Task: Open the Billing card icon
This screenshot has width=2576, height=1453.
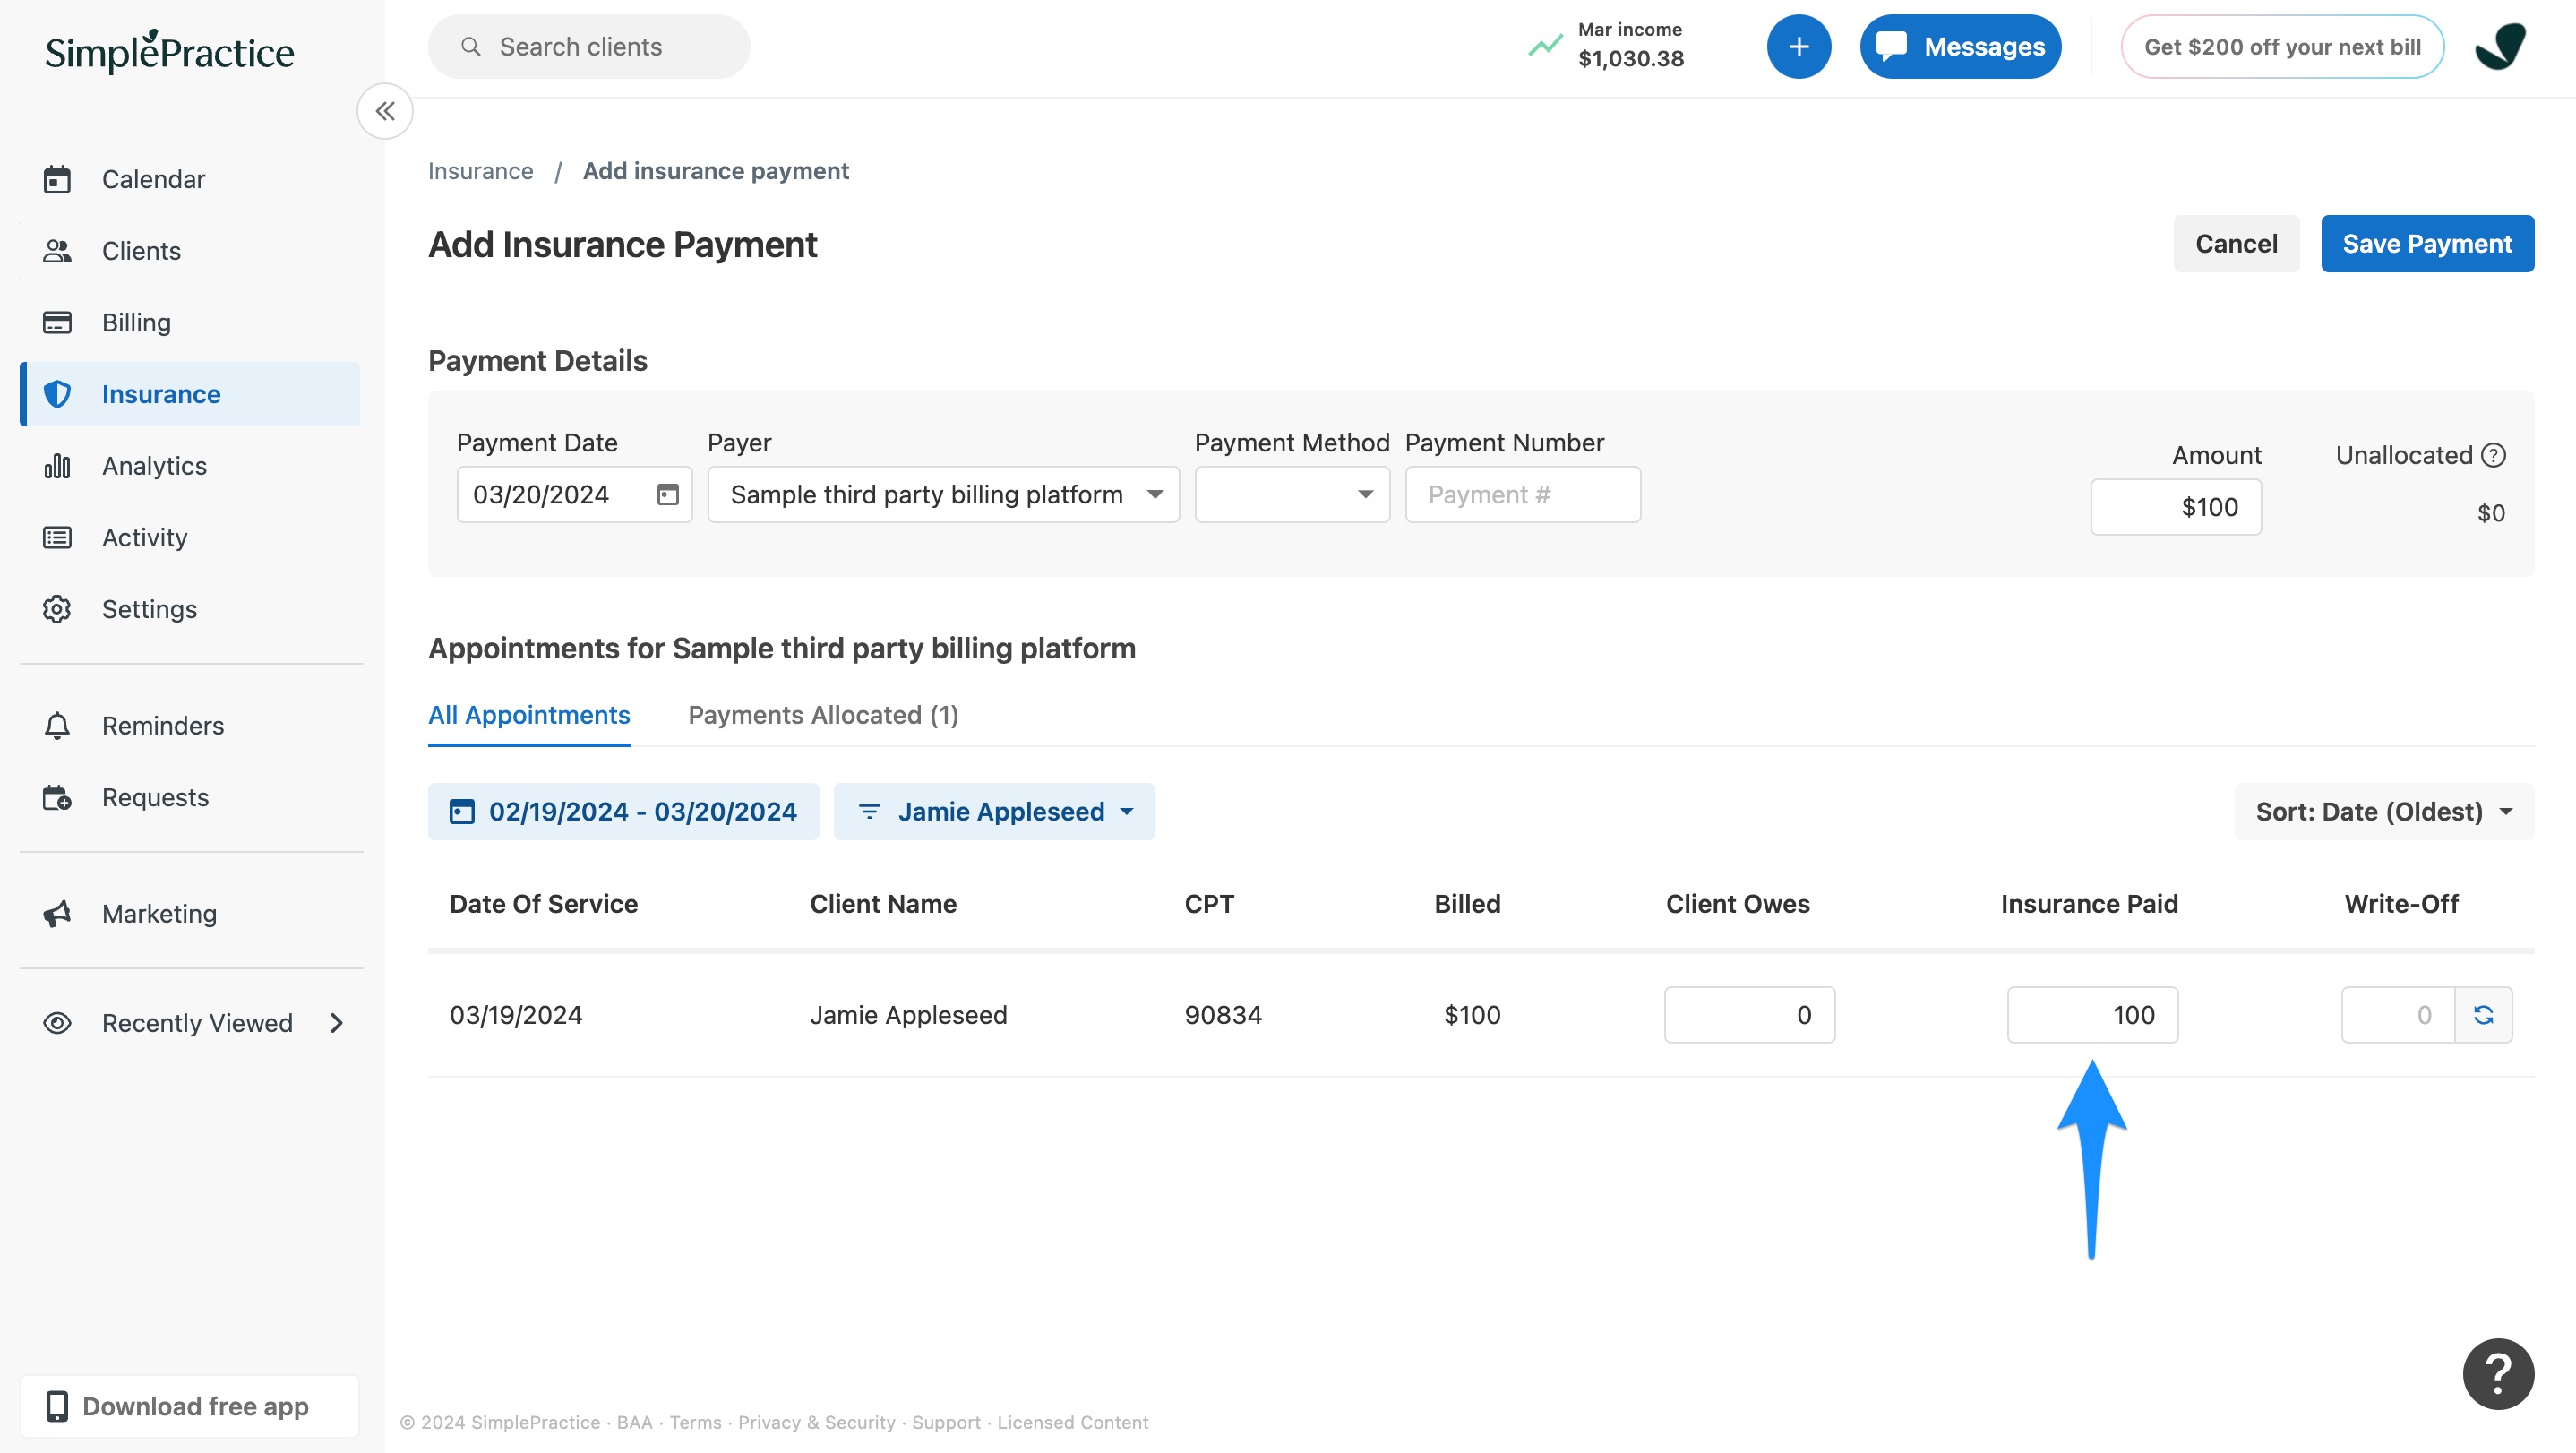Action: 57,322
